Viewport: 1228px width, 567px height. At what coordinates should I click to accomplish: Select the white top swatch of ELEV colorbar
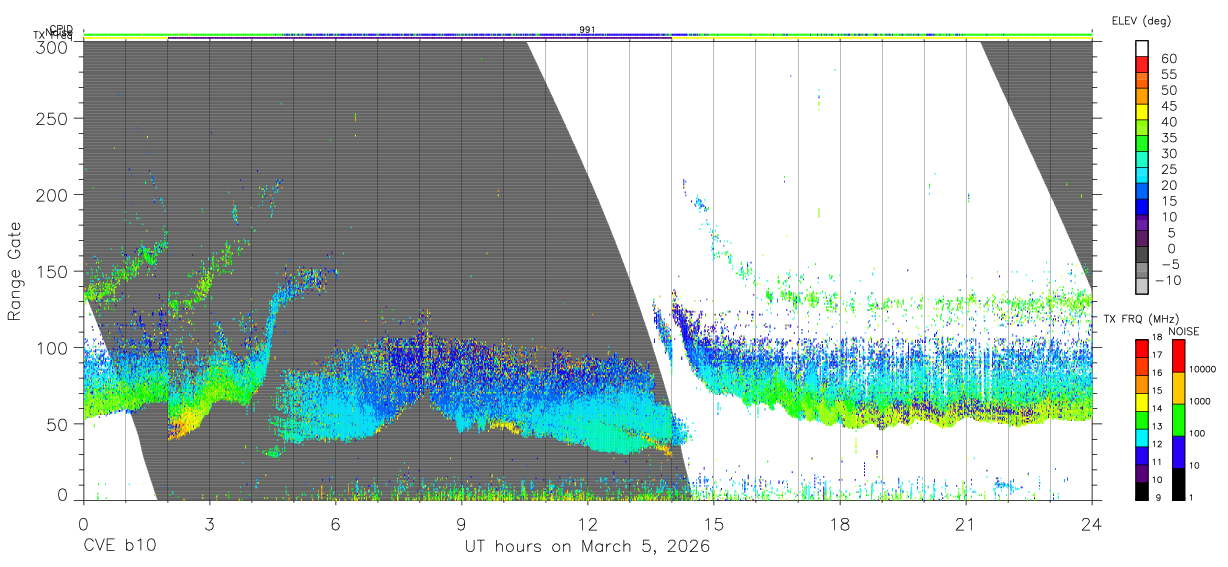point(1141,49)
